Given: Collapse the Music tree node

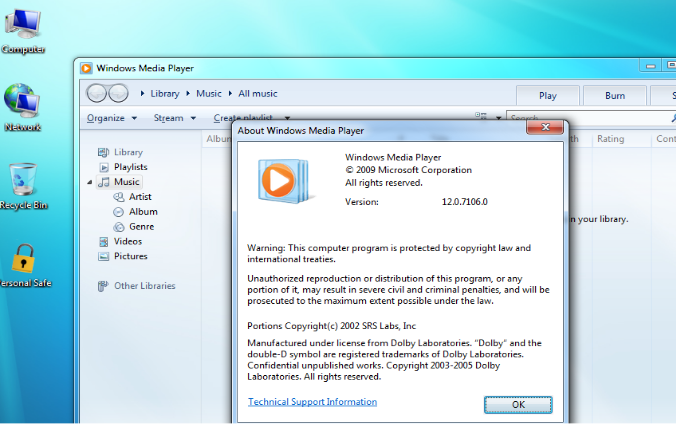Looking at the screenshot, I should 90,182.
